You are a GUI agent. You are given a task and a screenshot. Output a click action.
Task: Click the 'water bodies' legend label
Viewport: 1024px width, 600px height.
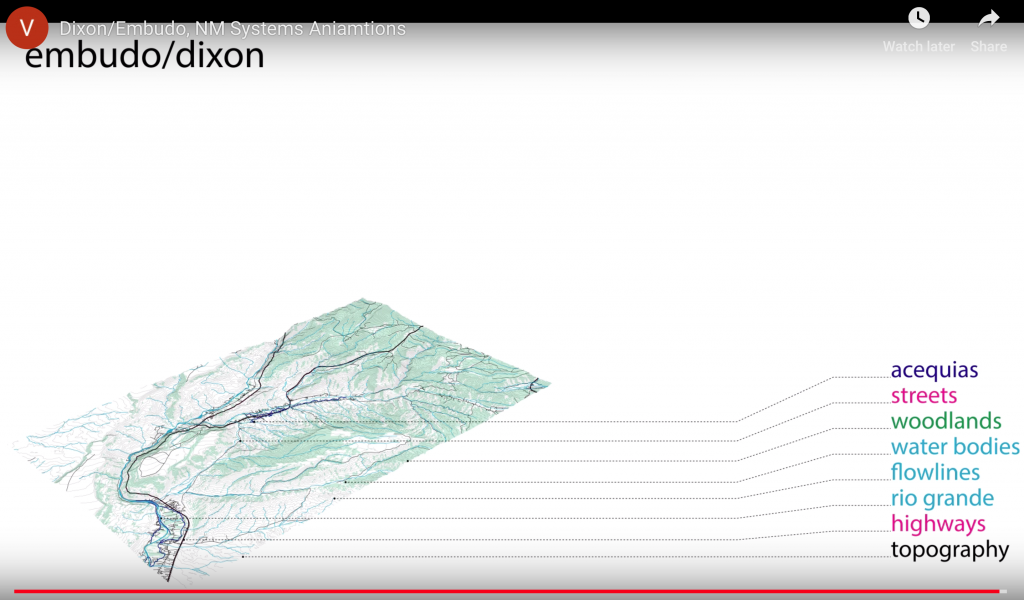[955, 447]
